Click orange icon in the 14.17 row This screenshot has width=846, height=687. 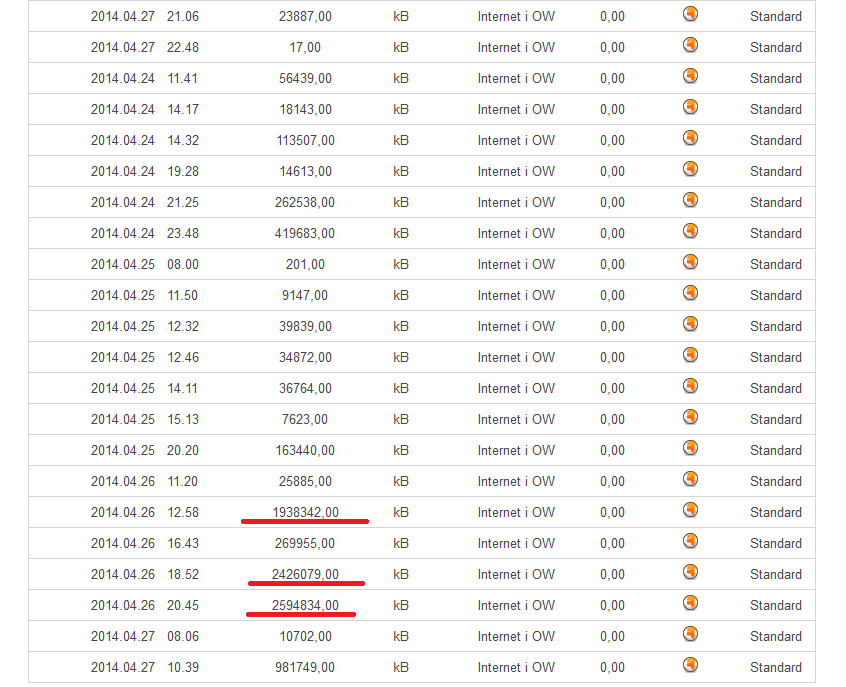click(690, 107)
